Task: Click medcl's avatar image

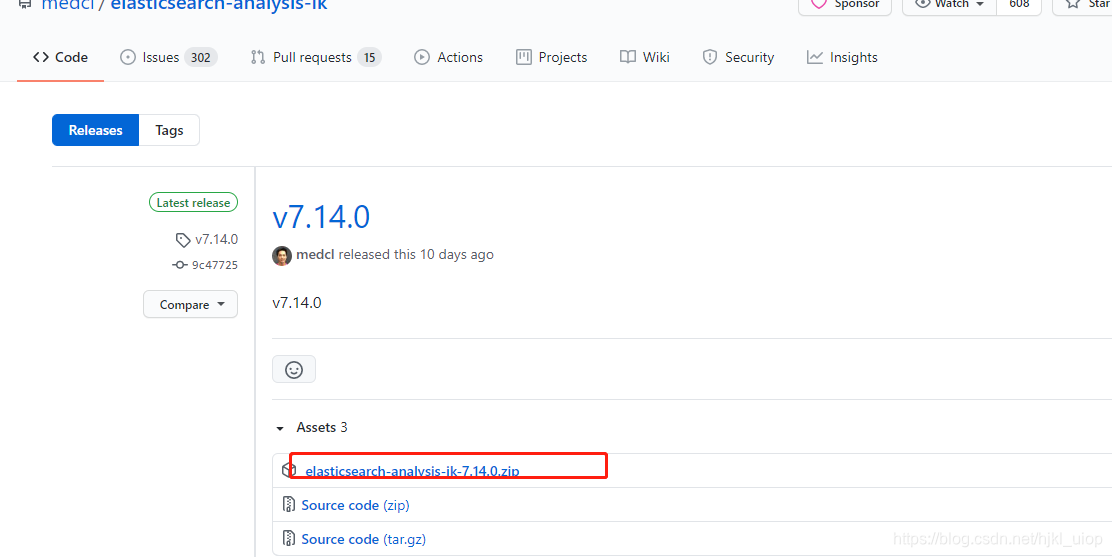Action: 282,255
